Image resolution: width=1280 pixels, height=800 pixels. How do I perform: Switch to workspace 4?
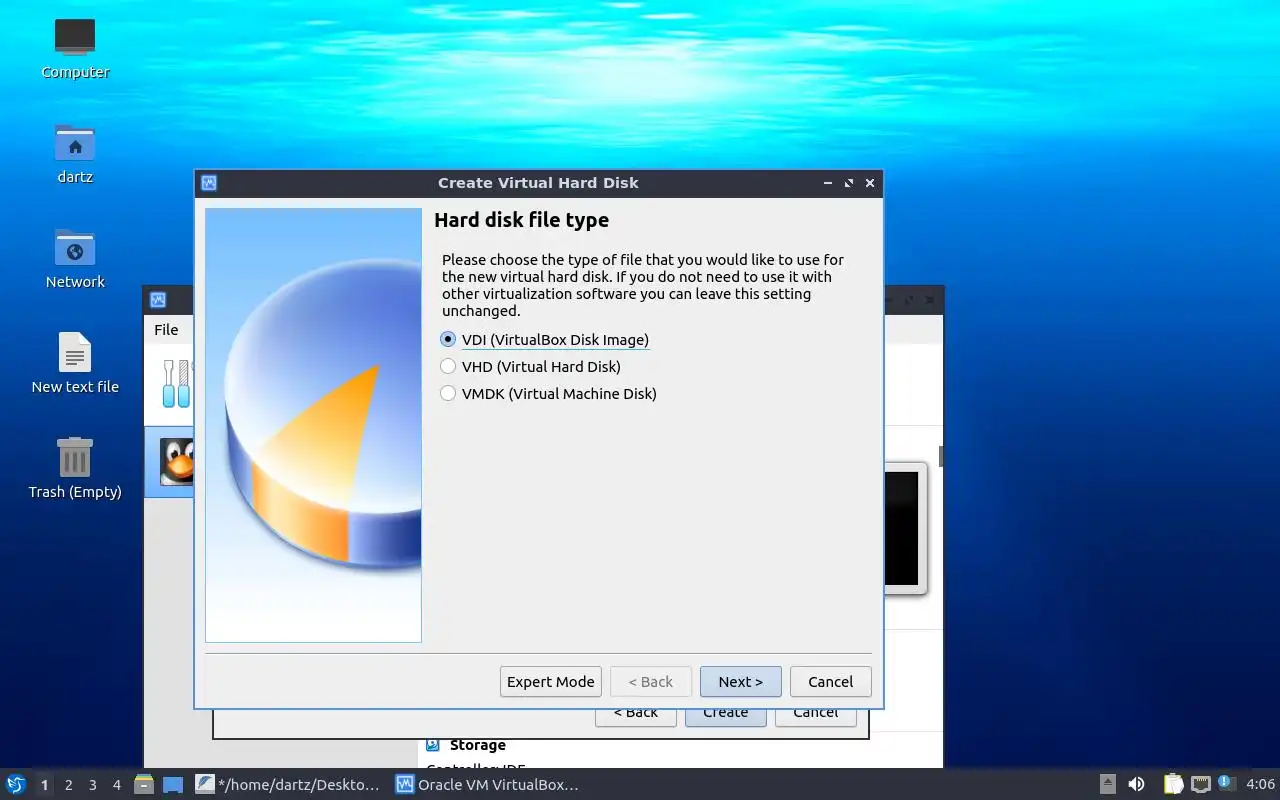coord(116,785)
